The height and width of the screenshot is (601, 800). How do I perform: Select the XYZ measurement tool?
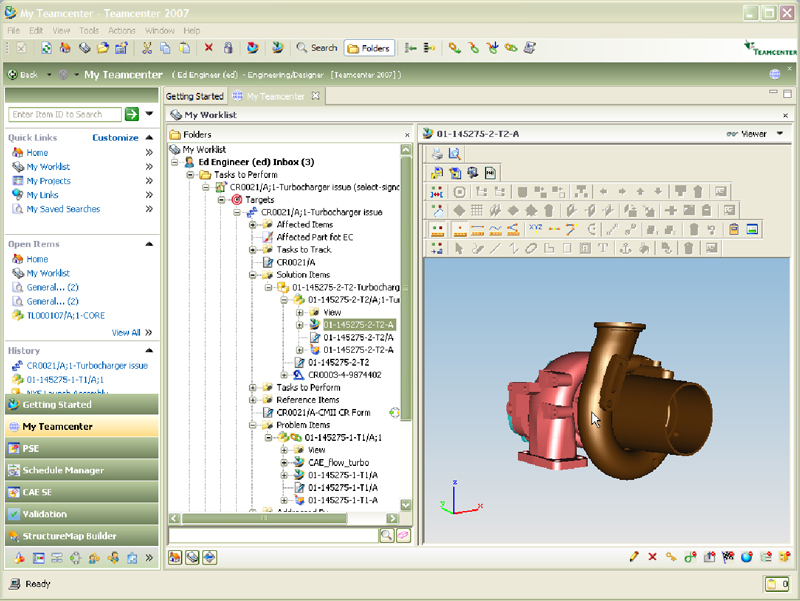click(536, 229)
